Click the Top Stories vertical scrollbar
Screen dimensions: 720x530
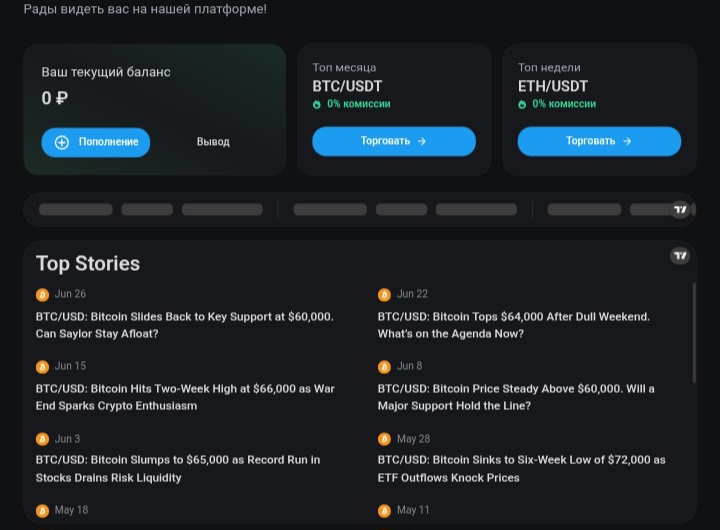point(694,333)
